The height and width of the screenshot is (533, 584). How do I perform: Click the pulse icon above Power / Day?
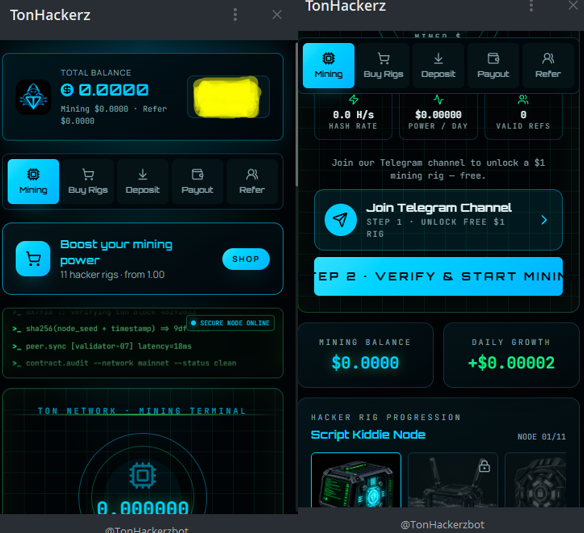pyautogui.click(x=438, y=100)
